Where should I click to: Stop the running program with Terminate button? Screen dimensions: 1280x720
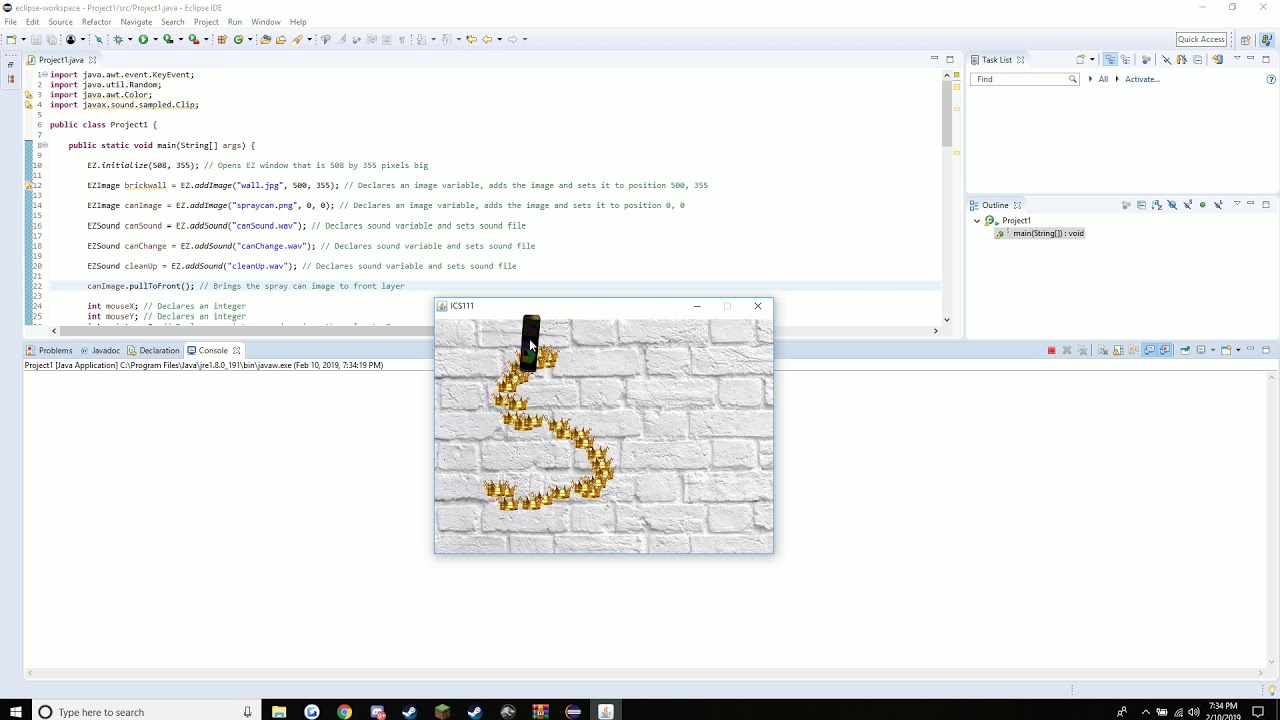1051,350
